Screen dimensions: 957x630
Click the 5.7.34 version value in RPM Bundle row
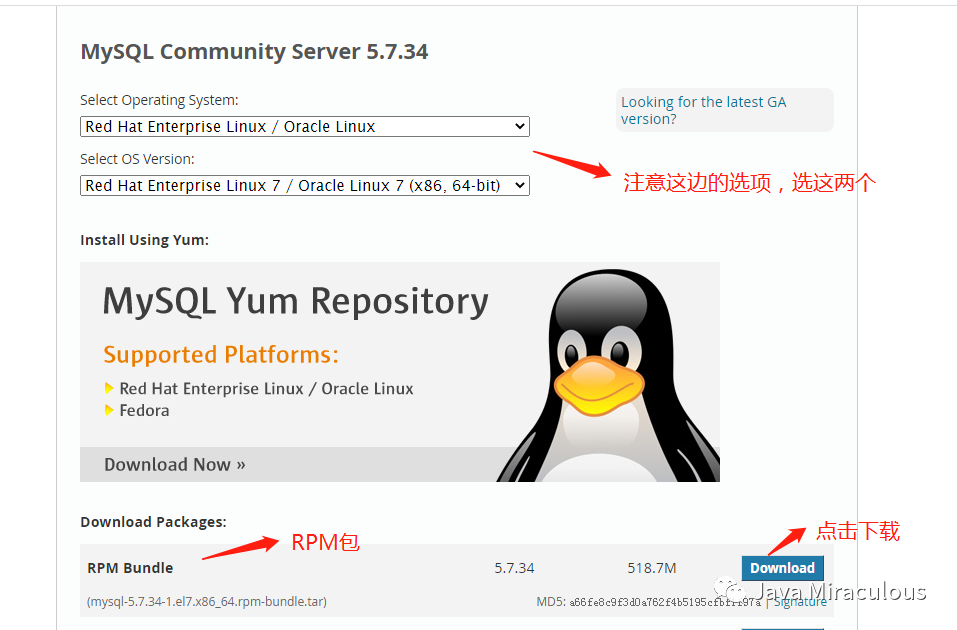[x=514, y=568]
